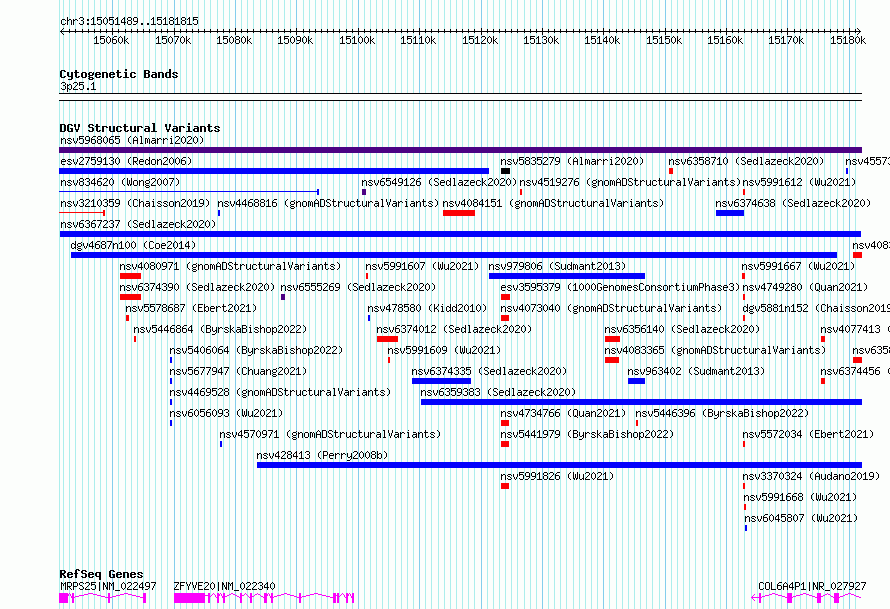Click the red nsv4084151 variant bar

coord(459,213)
